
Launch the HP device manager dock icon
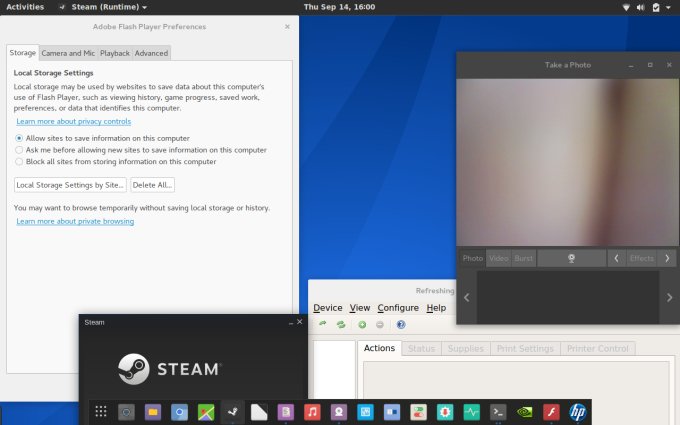(577, 411)
